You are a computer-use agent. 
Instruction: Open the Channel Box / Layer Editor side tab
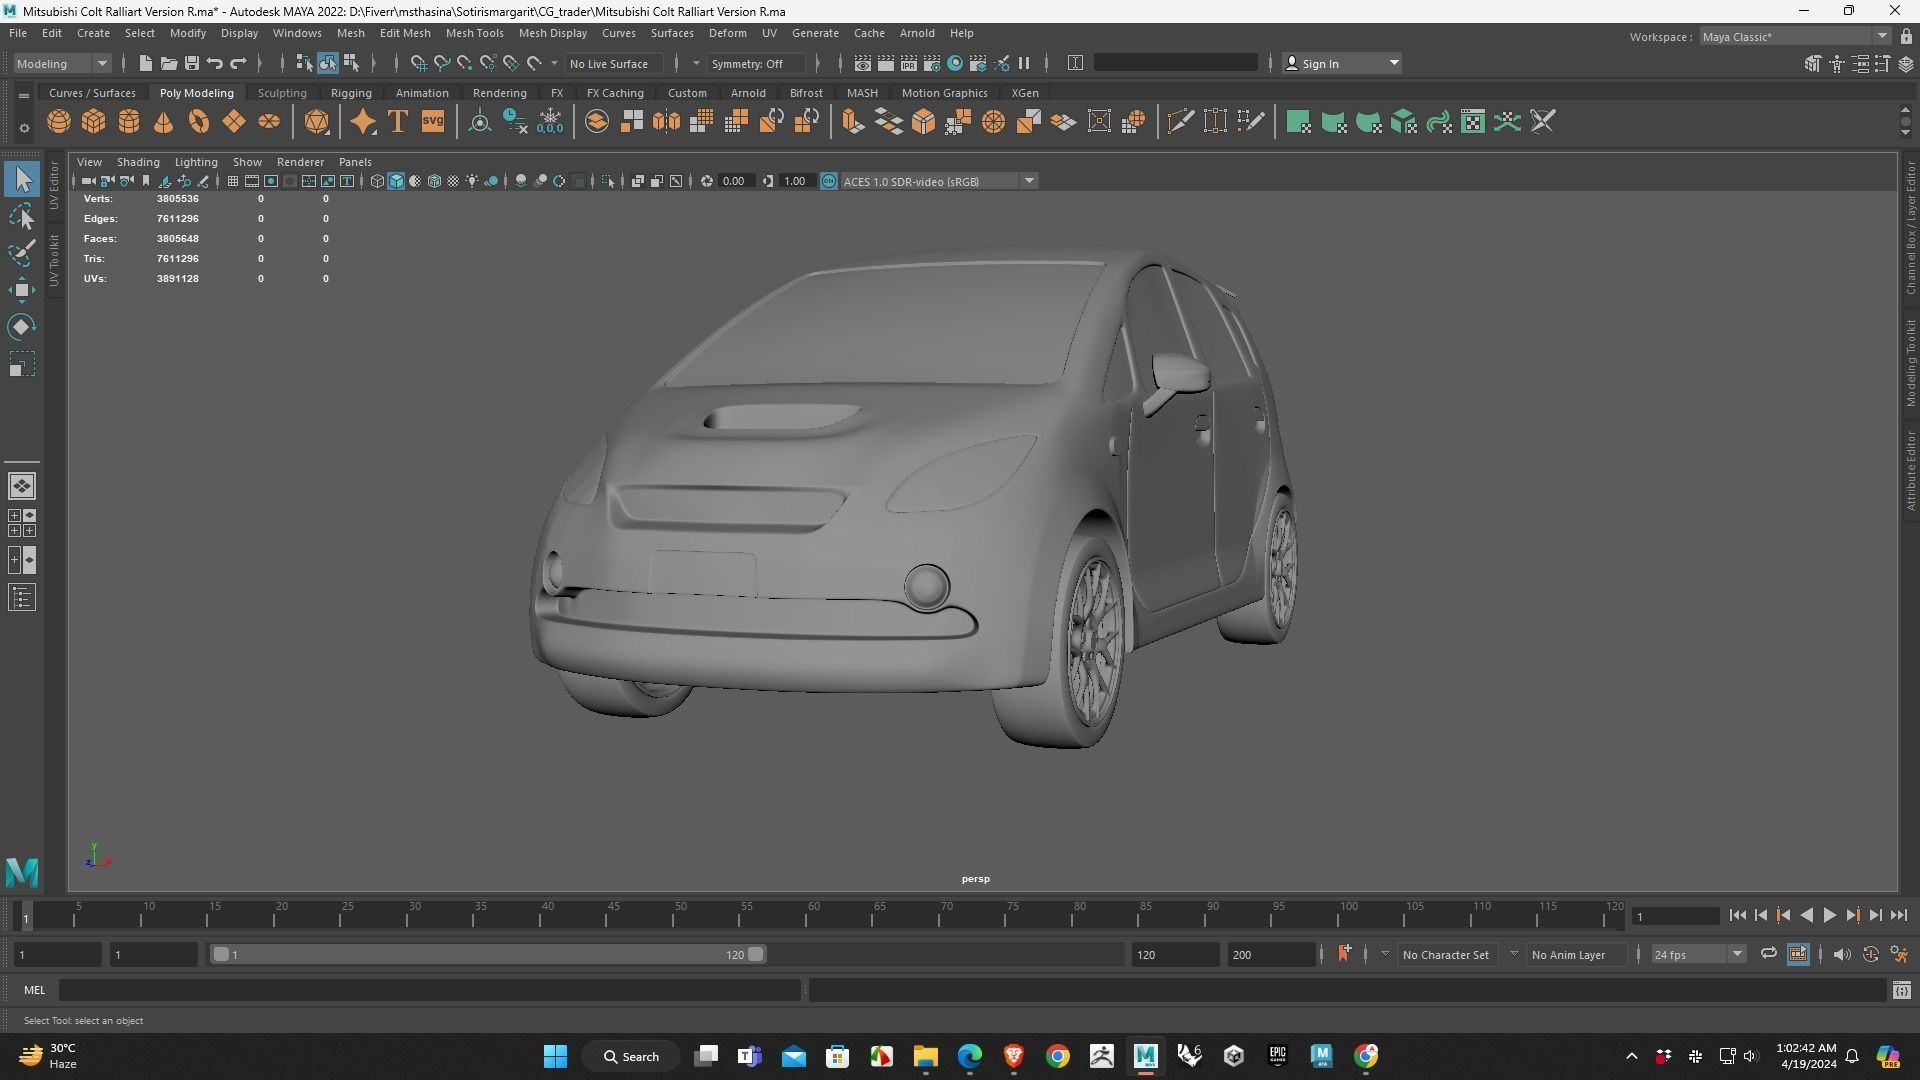(x=1910, y=227)
